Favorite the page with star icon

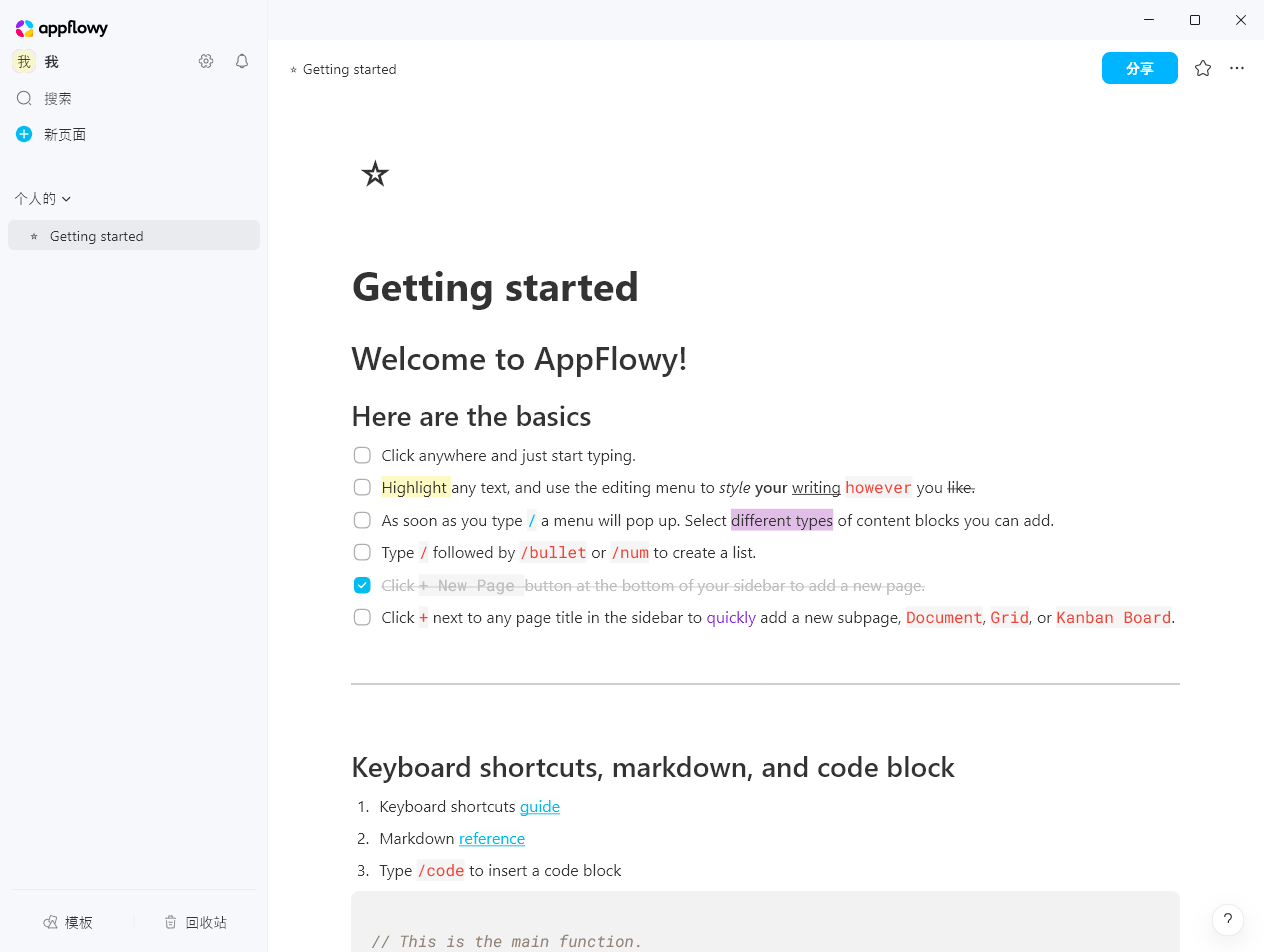click(x=1203, y=68)
